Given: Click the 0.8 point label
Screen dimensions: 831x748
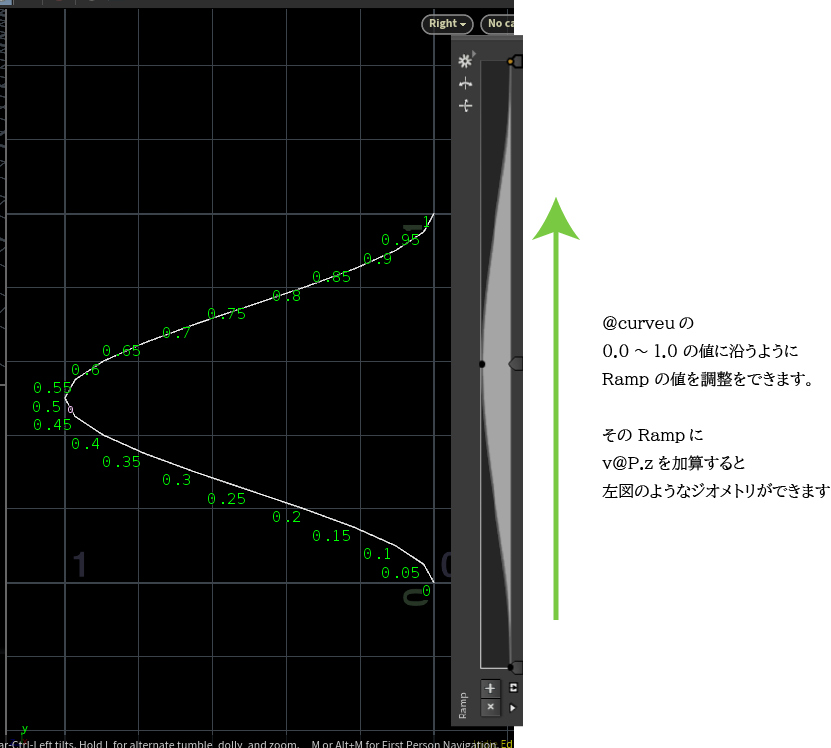Looking at the screenshot, I should pyautogui.click(x=286, y=296).
